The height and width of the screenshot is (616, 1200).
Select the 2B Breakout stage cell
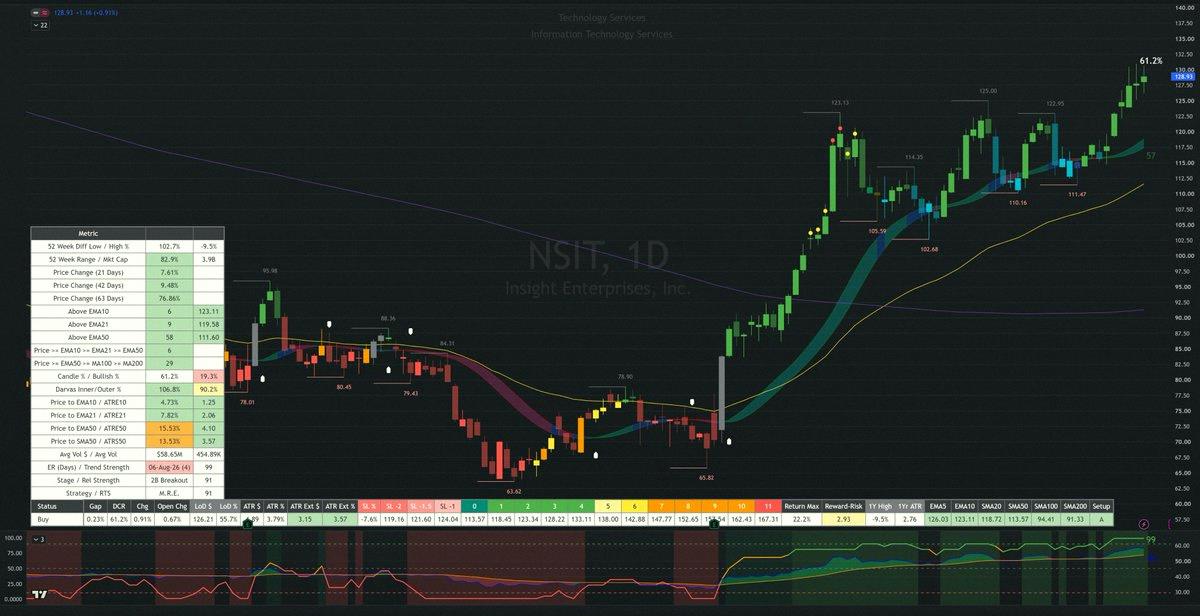[x=169, y=480]
